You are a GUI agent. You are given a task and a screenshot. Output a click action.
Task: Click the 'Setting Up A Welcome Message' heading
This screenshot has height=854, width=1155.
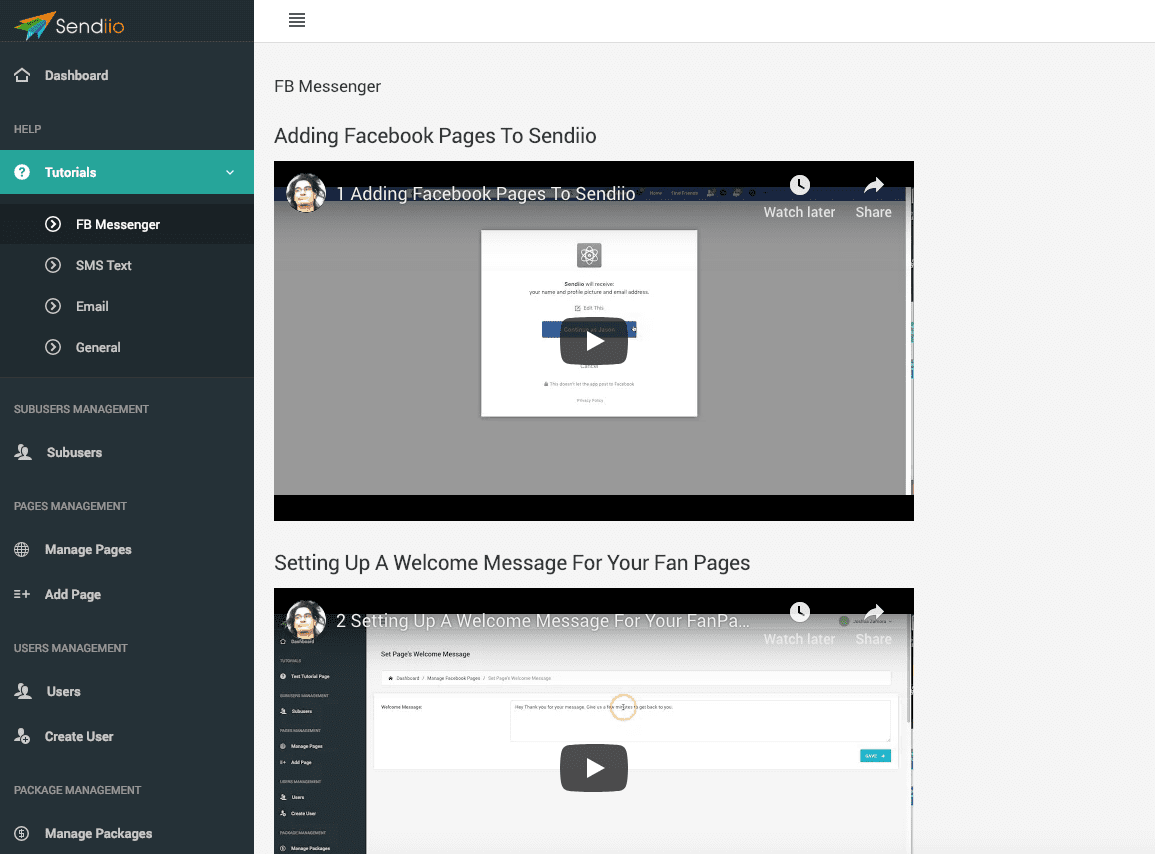pos(512,563)
